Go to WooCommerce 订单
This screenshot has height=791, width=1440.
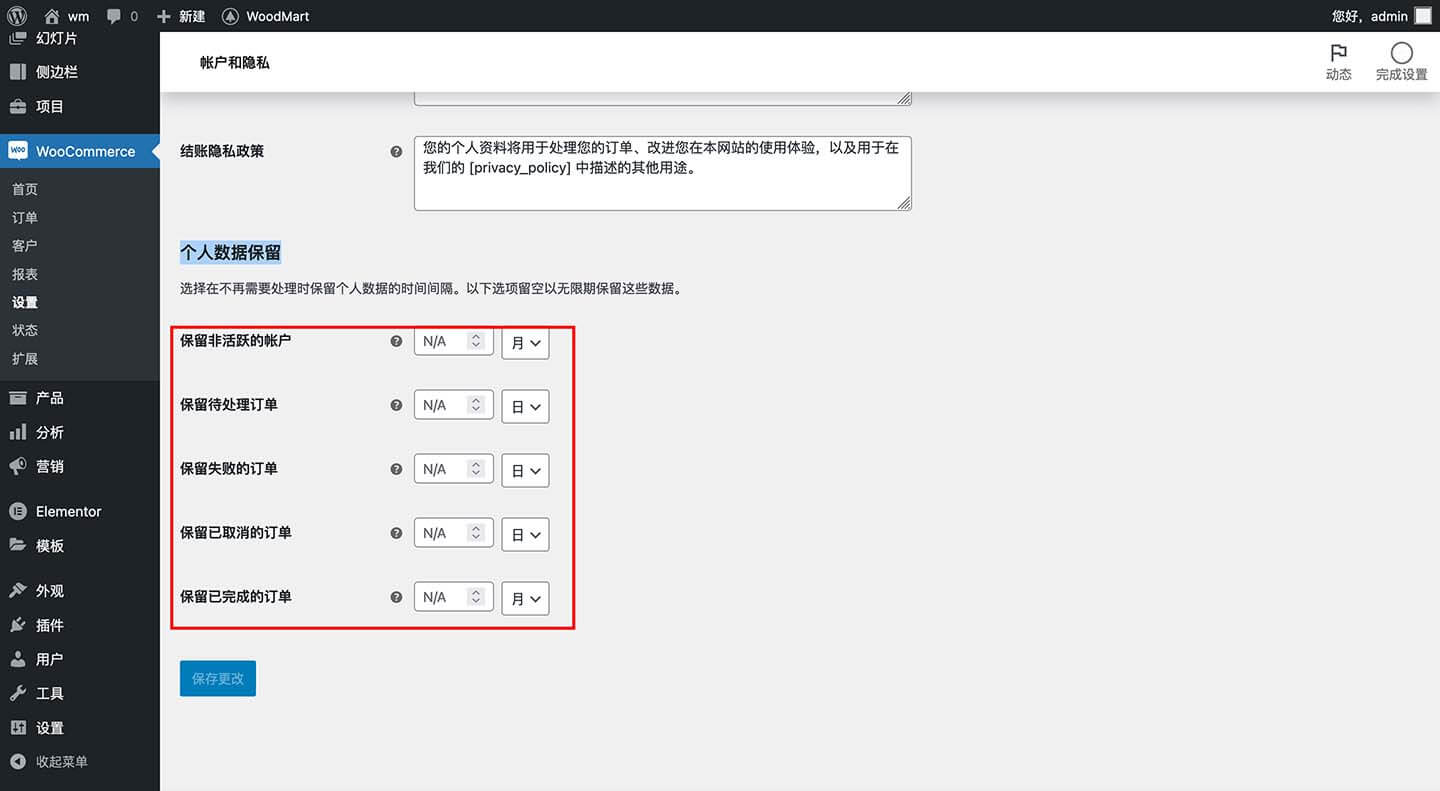25,217
